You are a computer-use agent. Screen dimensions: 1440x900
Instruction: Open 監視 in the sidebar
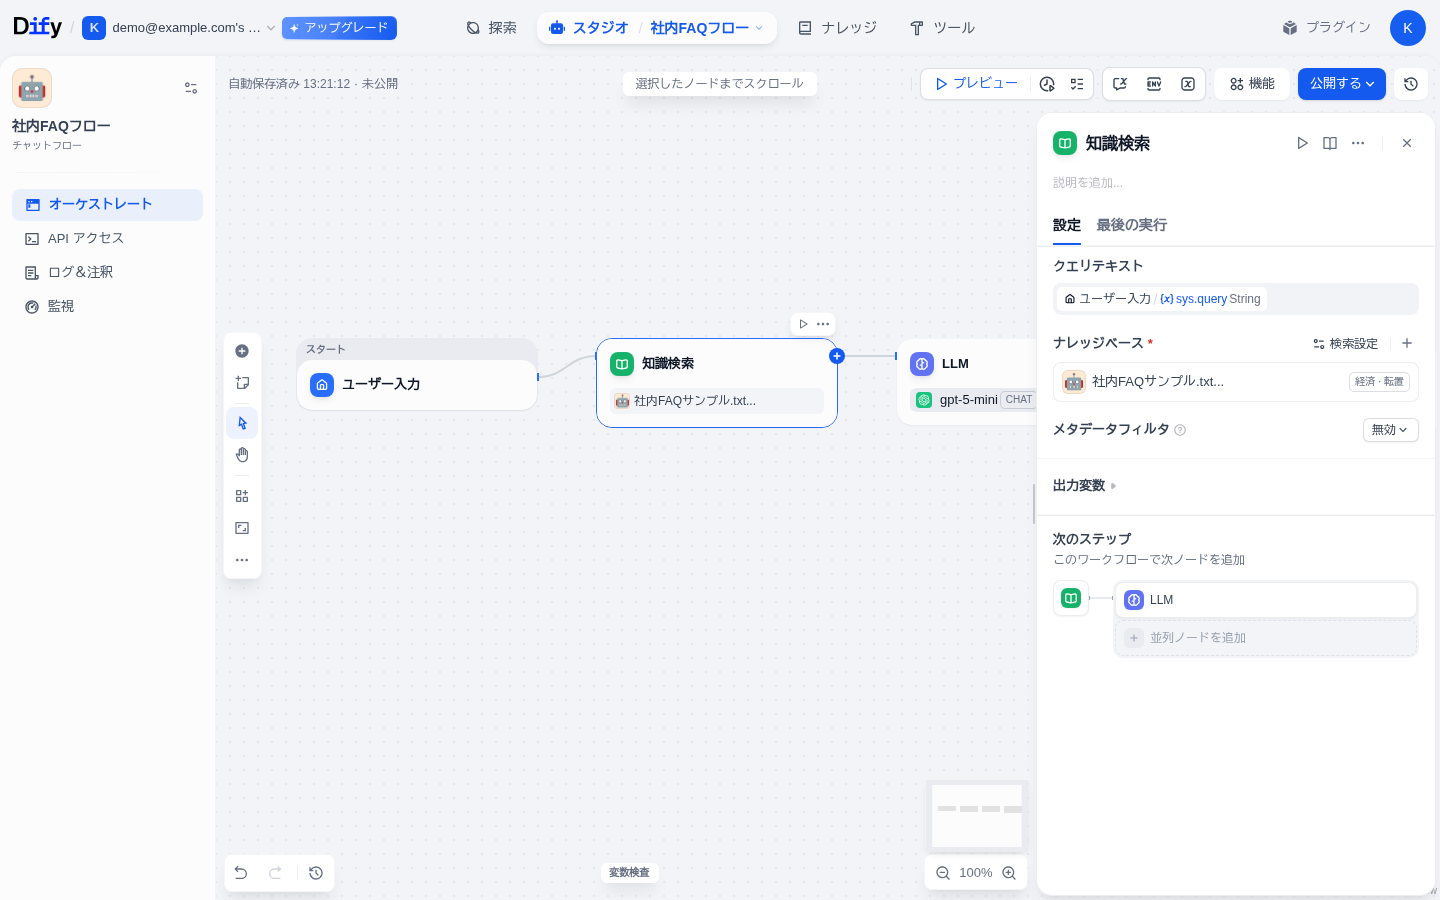pos(107,306)
